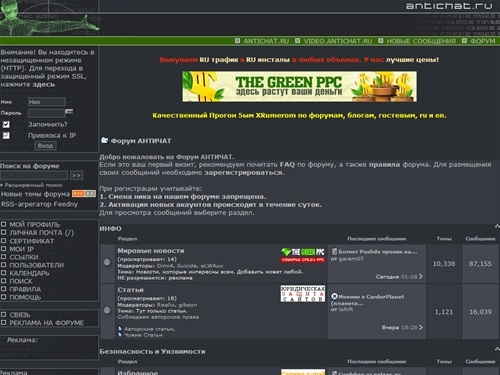The image size is (500, 375).
Task: Open the garam07 user profile
Action: 351,259
